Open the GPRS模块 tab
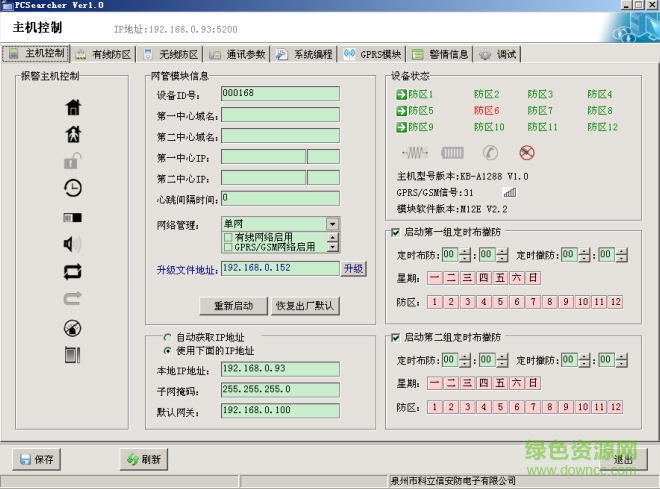660x489 pixels. (x=373, y=54)
